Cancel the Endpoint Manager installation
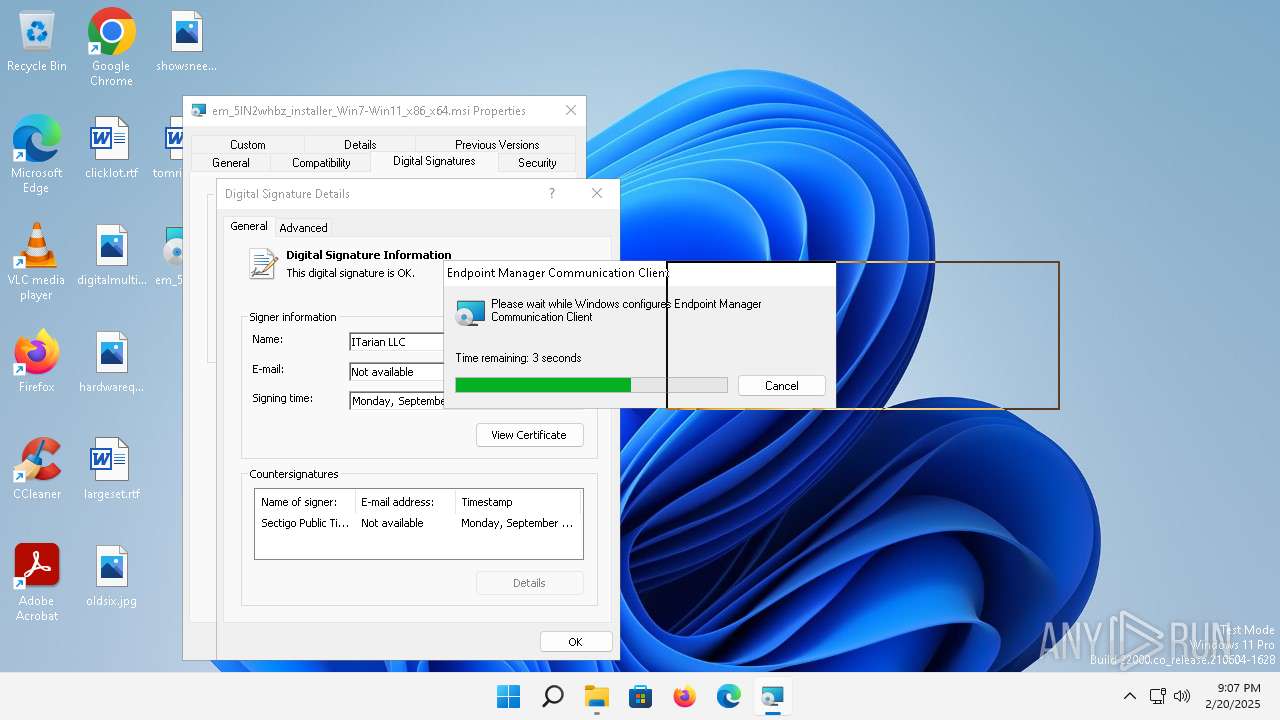1280x720 pixels. (x=782, y=386)
